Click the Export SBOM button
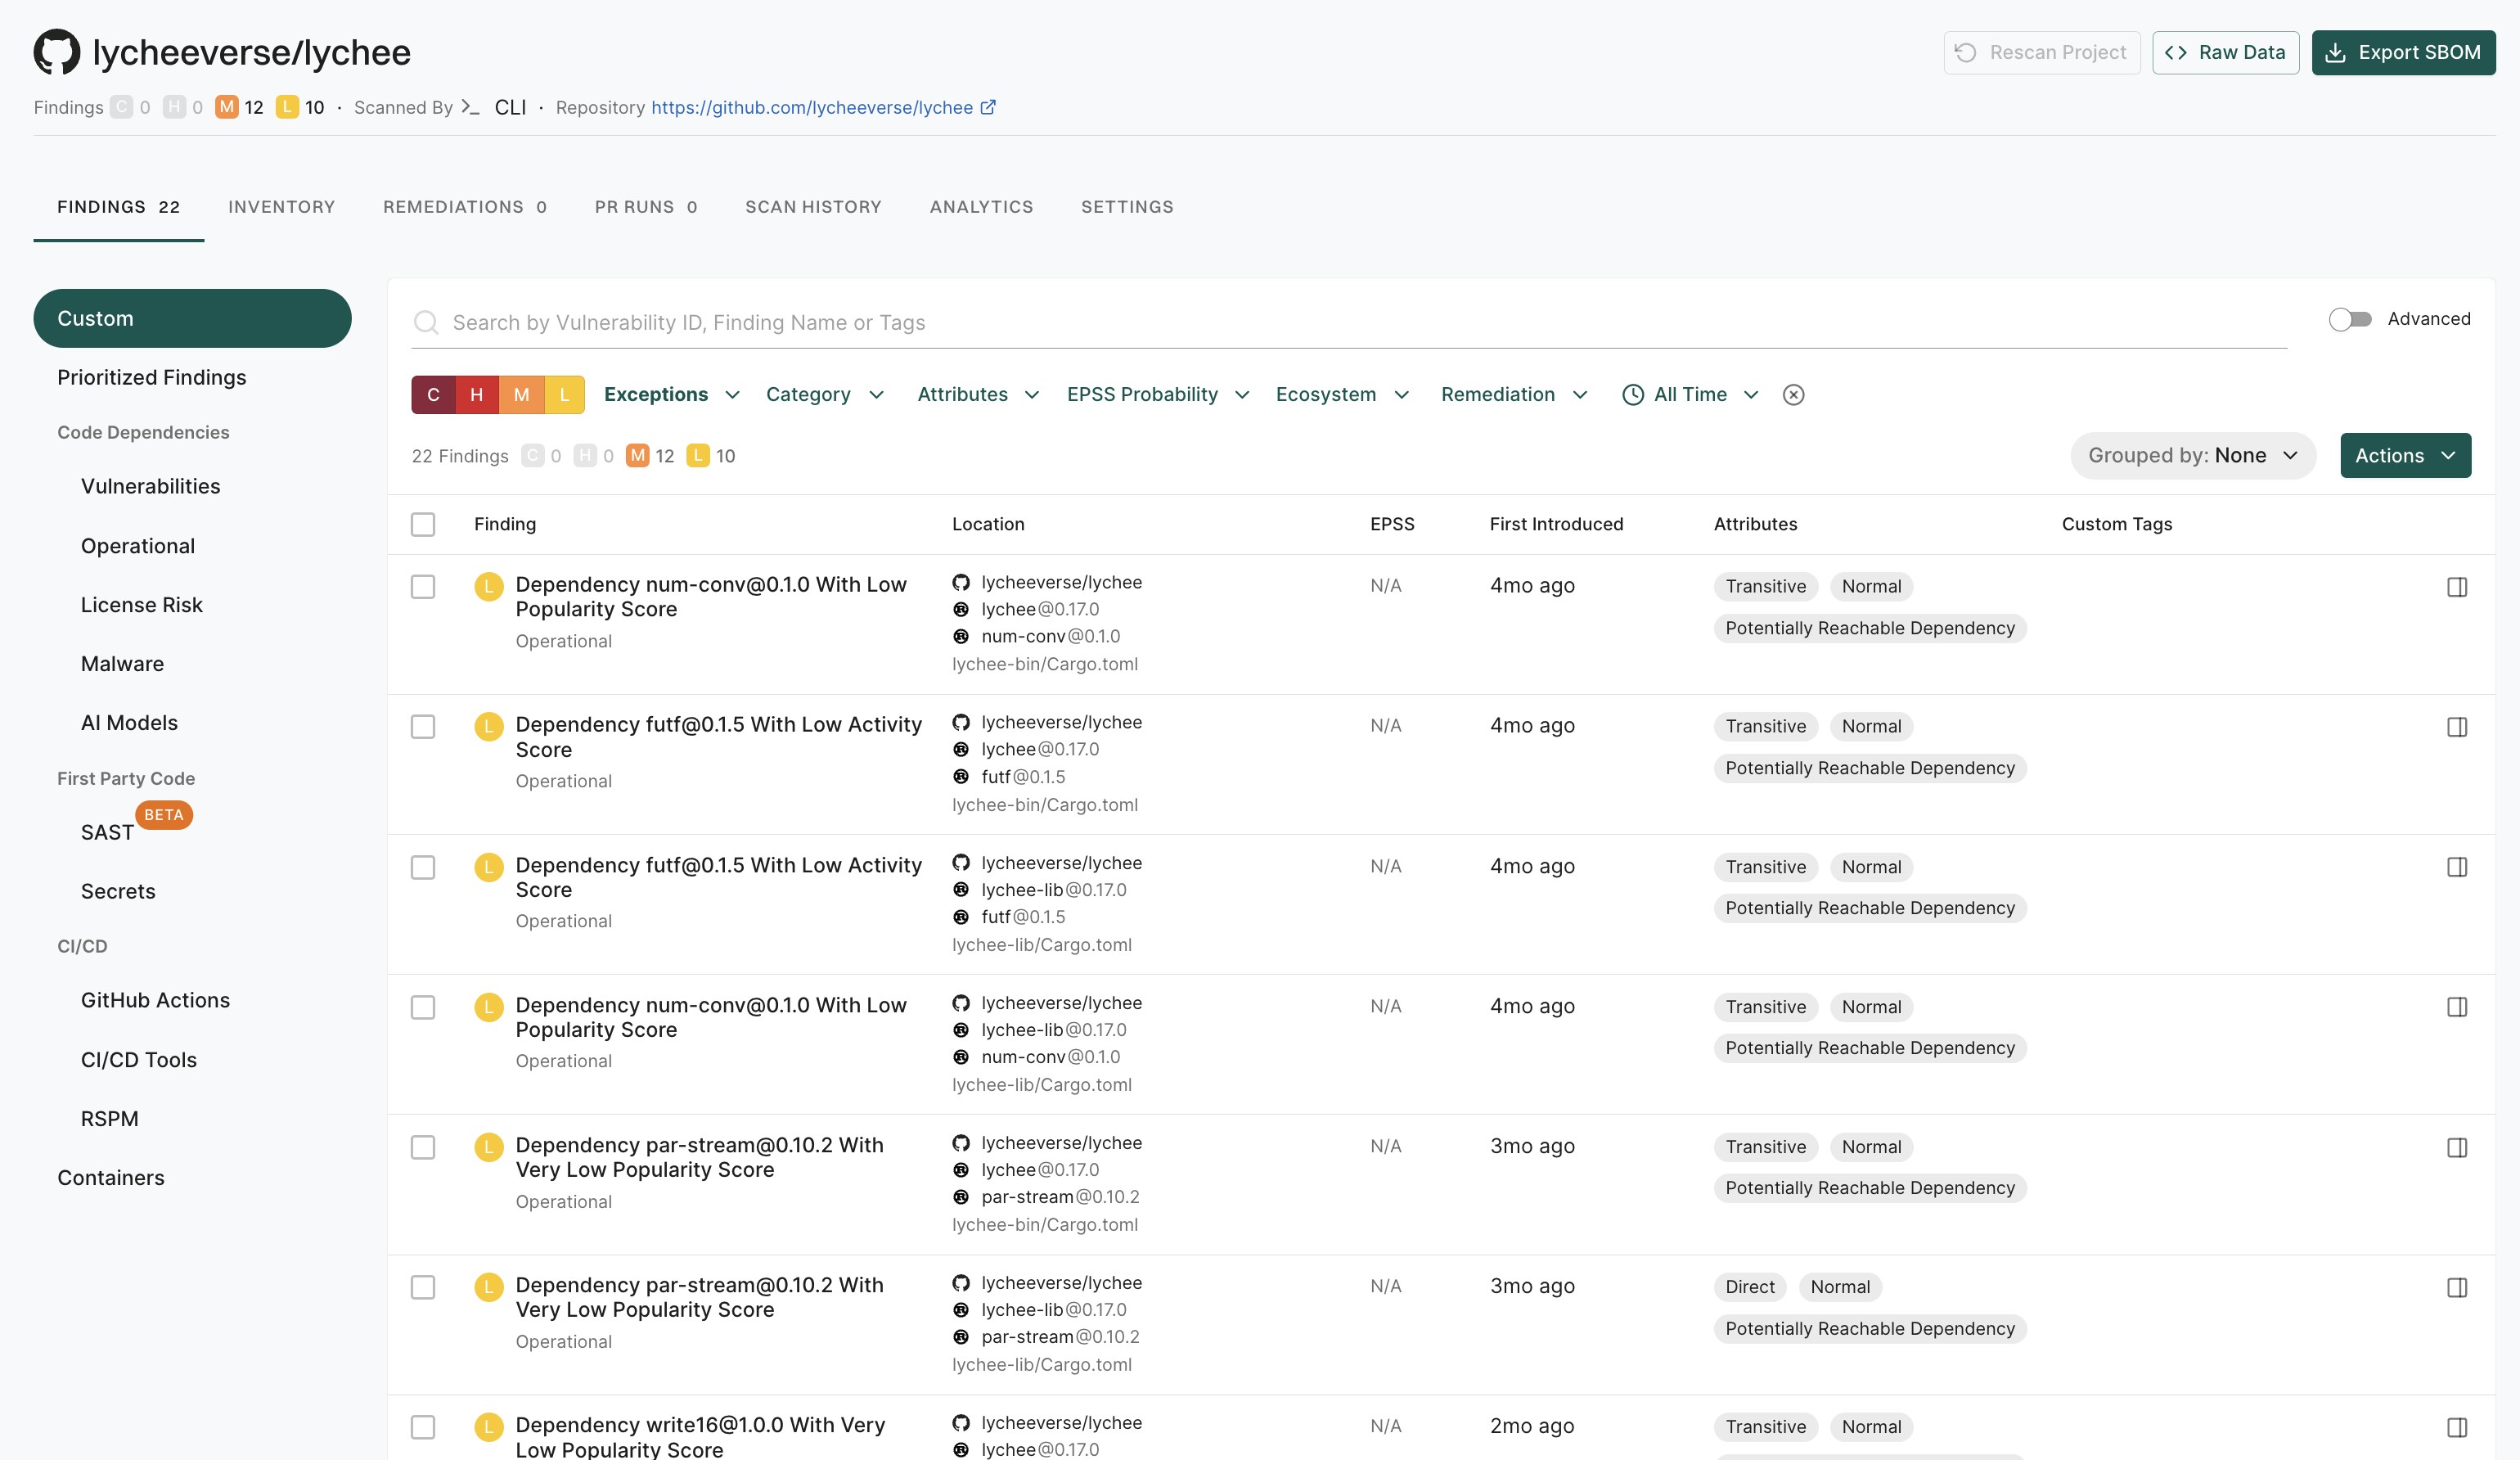 2402,52
